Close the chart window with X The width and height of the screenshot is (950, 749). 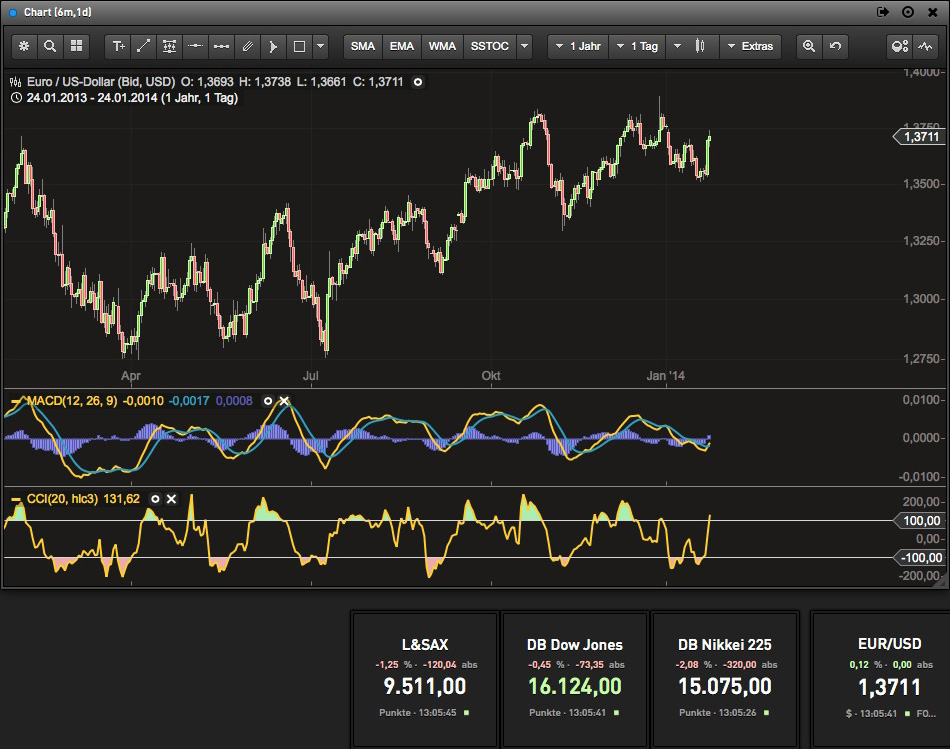(932, 12)
